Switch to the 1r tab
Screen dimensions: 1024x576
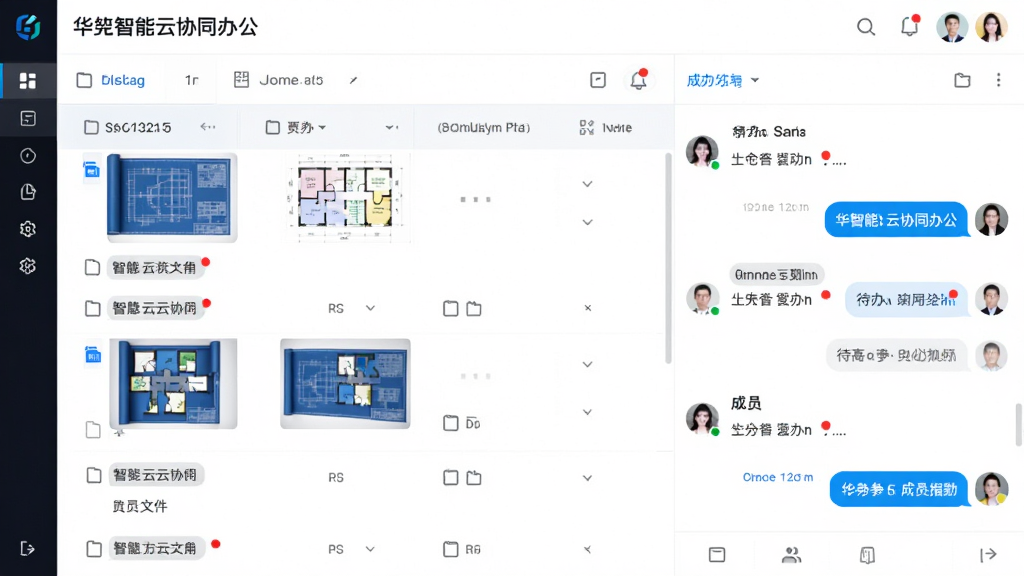191,80
